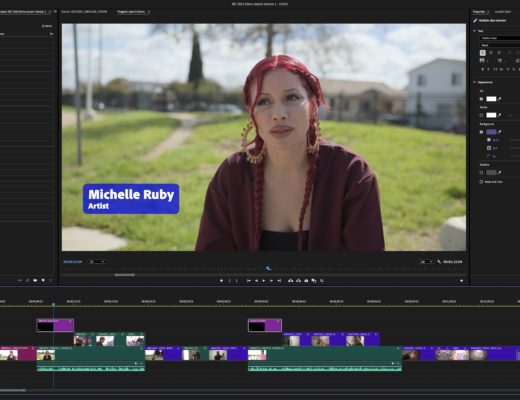
Task: Select the purple graphic clip near timeline start
Action: (55, 325)
